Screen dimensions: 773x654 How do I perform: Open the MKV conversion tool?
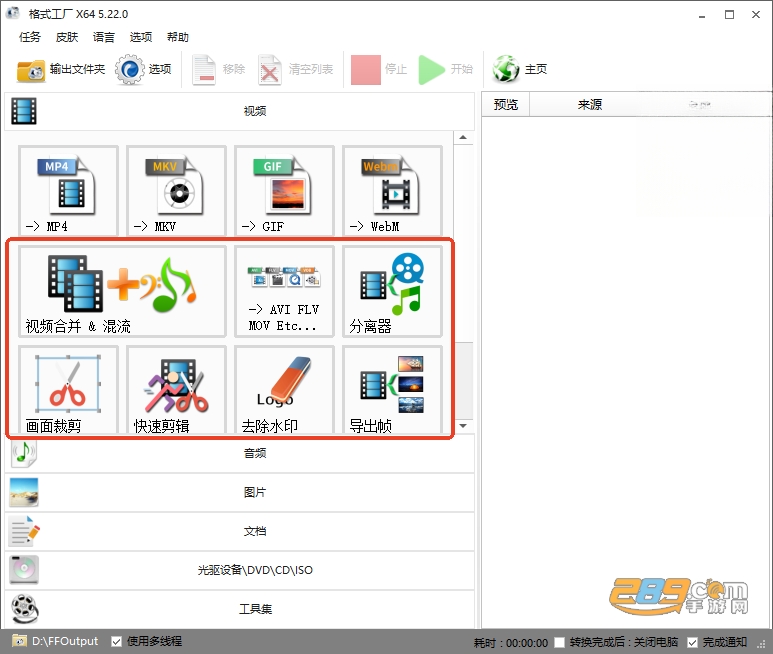click(176, 191)
